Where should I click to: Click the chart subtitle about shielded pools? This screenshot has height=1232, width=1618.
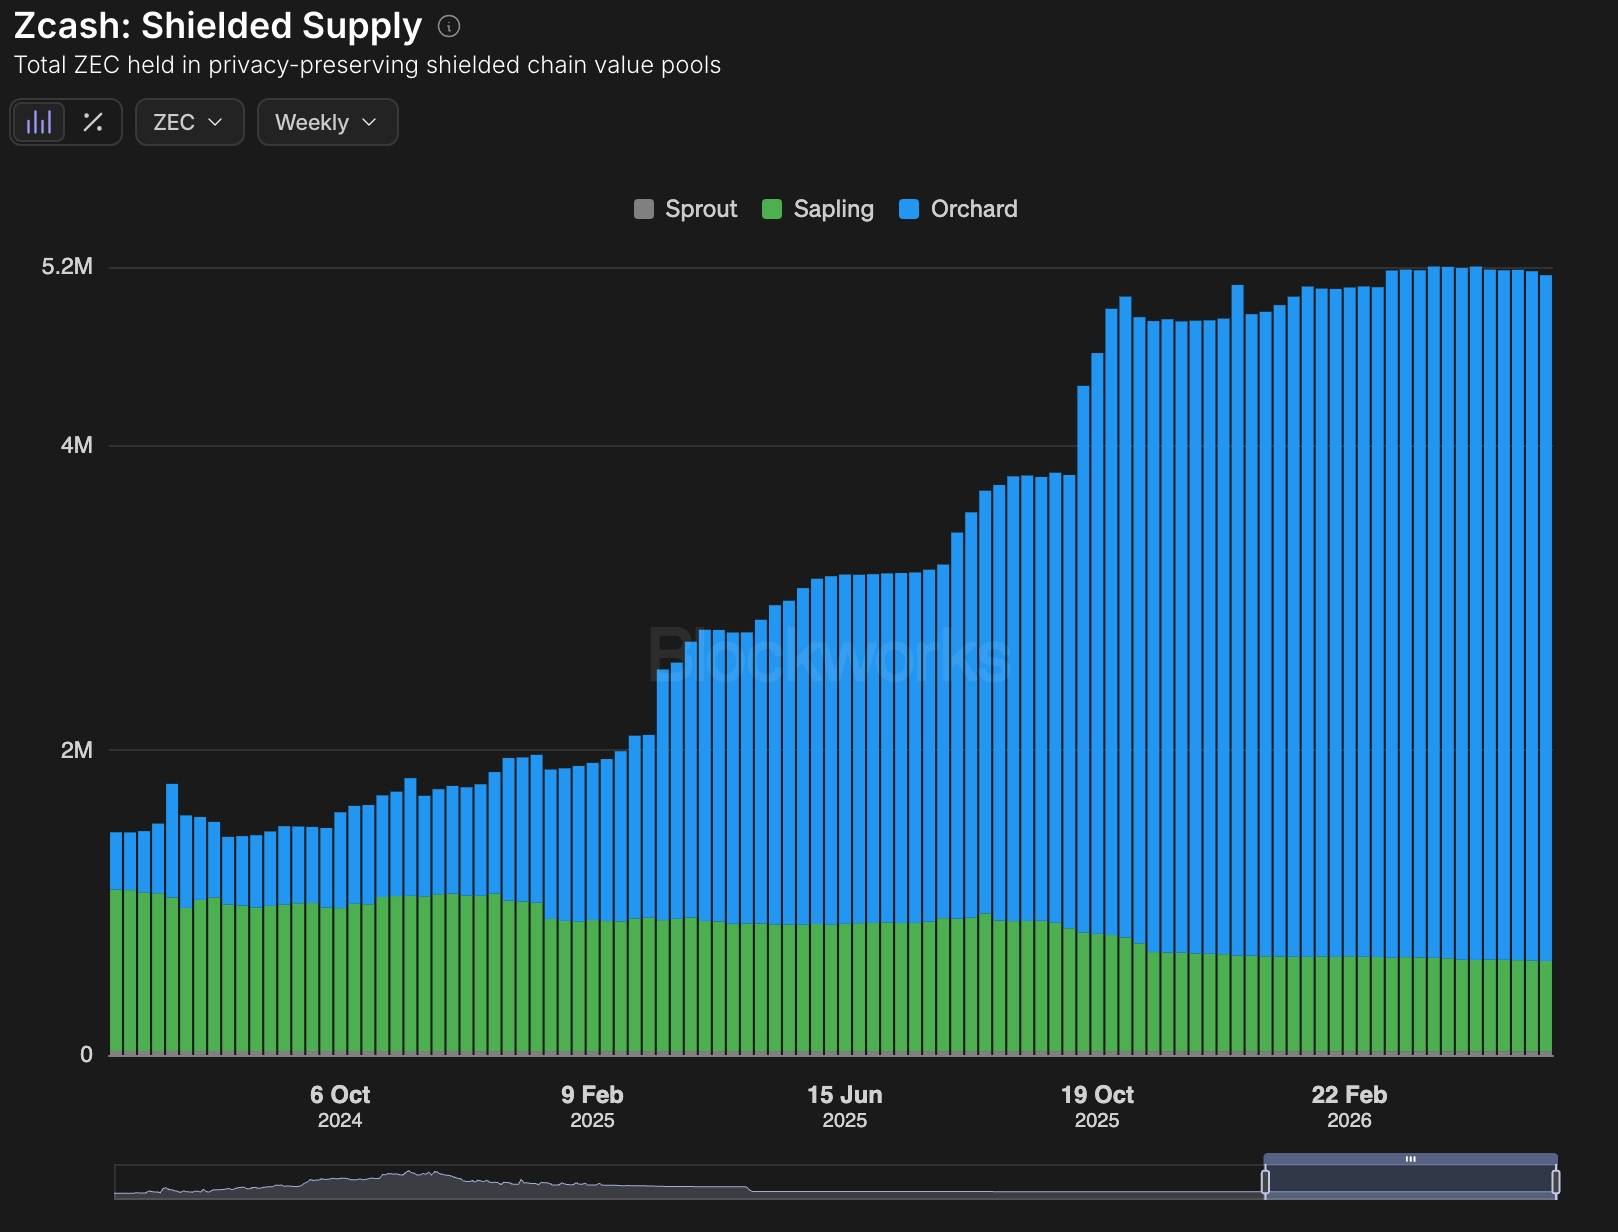click(367, 65)
